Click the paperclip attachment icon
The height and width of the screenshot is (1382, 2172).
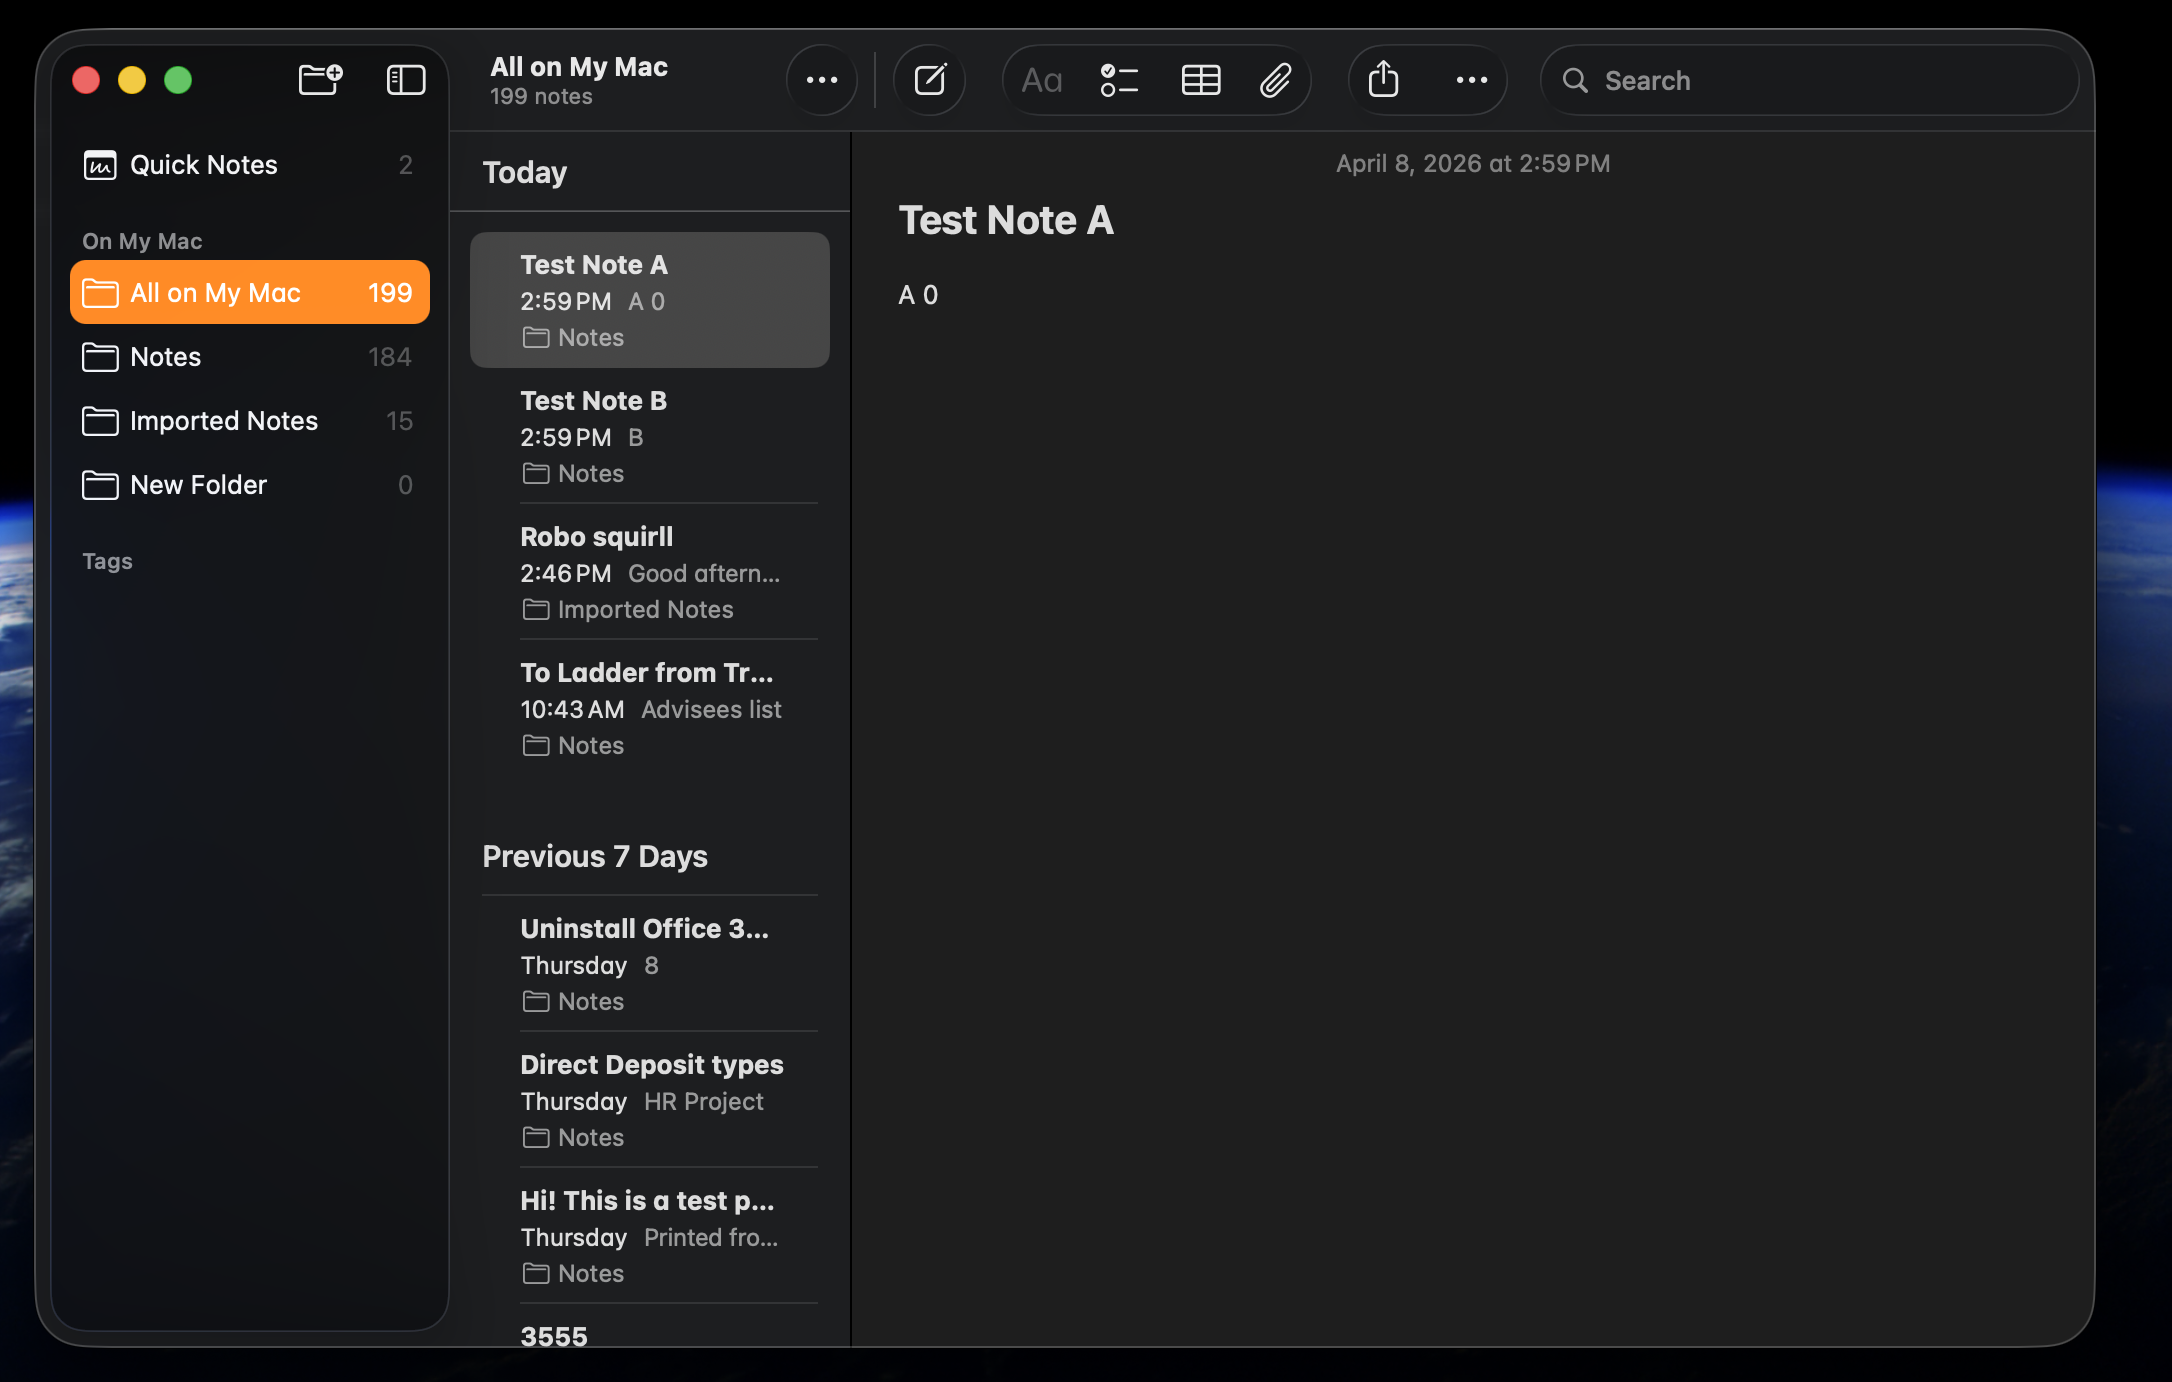(x=1275, y=80)
